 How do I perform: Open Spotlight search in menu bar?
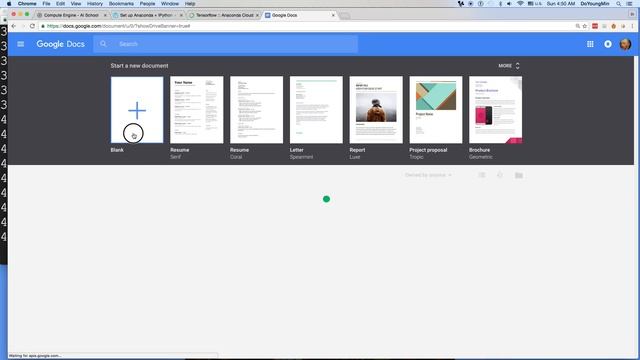click(x=619, y=4)
